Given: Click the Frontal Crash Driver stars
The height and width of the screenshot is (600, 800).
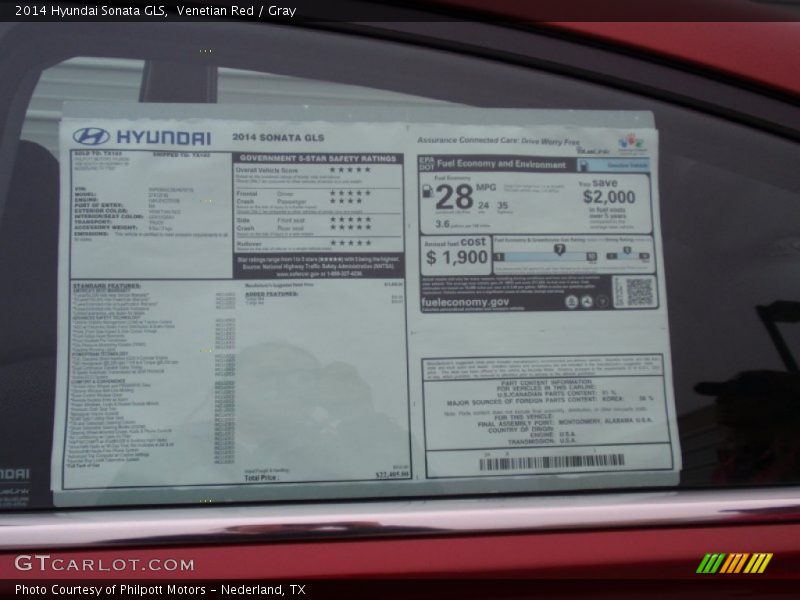Looking at the screenshot, I should click(350, 193).
